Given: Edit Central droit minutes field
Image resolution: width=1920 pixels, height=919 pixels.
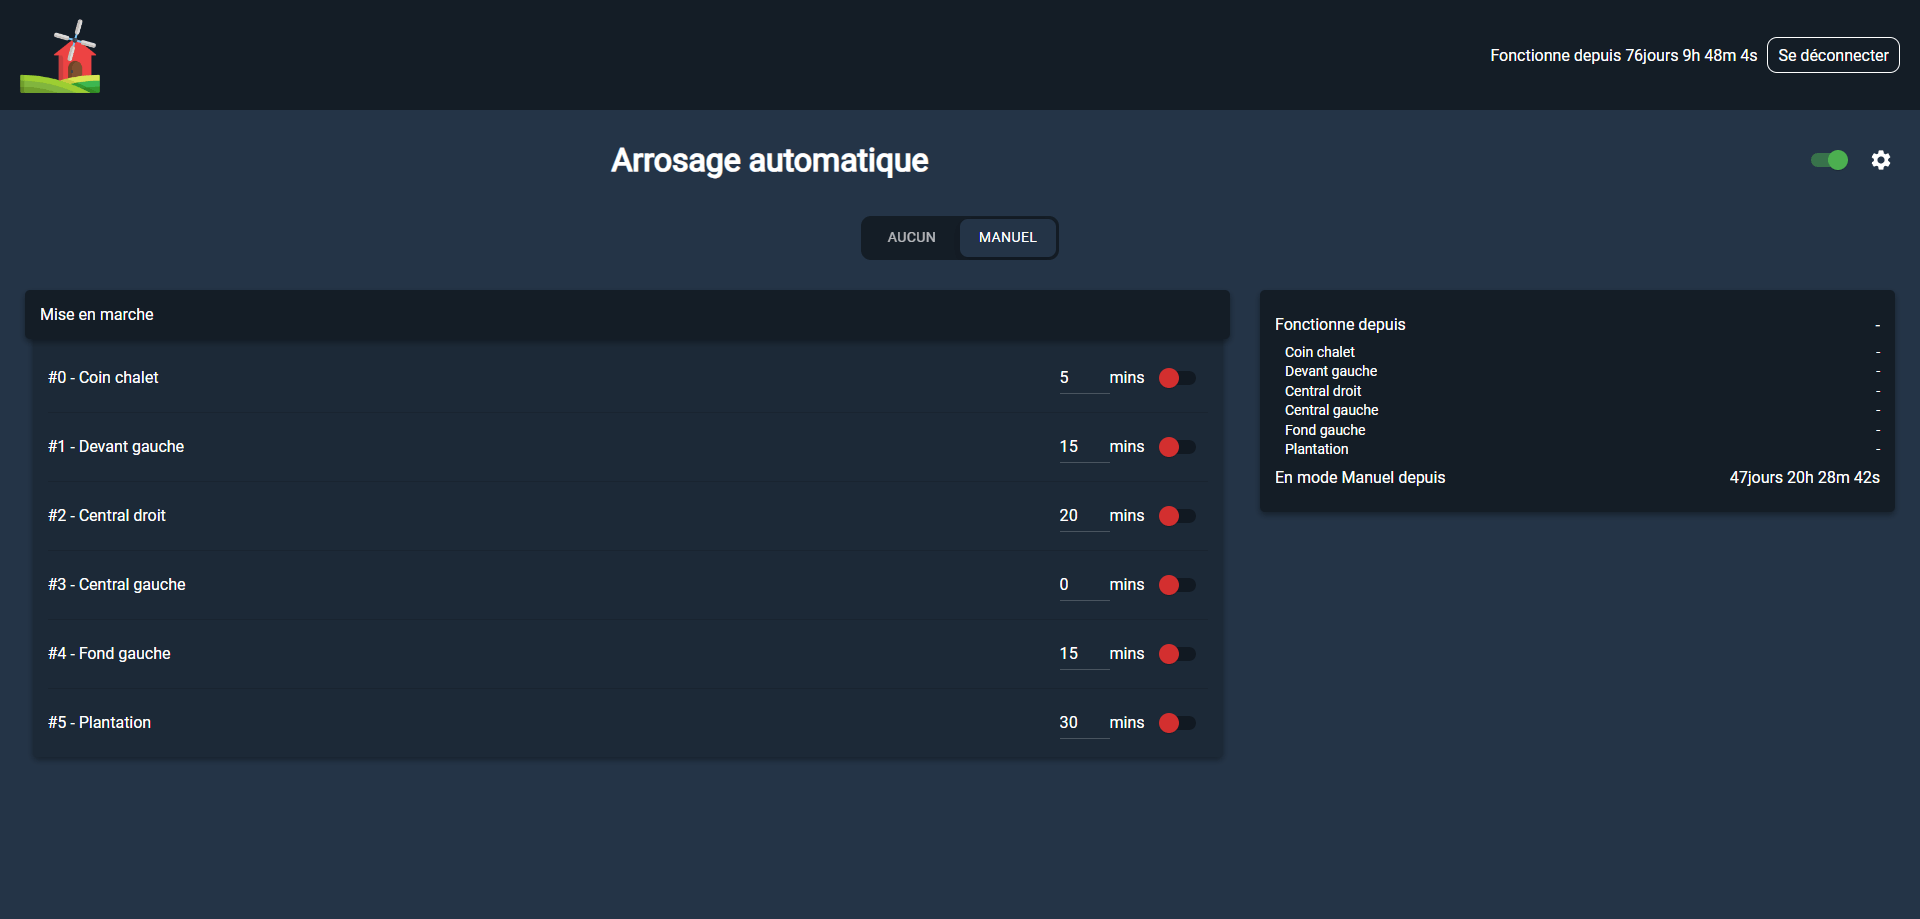Looking at the screenshot, I should coord(1084,516).
